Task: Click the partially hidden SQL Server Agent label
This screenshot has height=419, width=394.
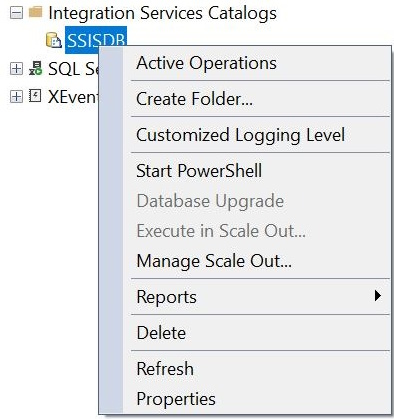Action: point(73,69)
